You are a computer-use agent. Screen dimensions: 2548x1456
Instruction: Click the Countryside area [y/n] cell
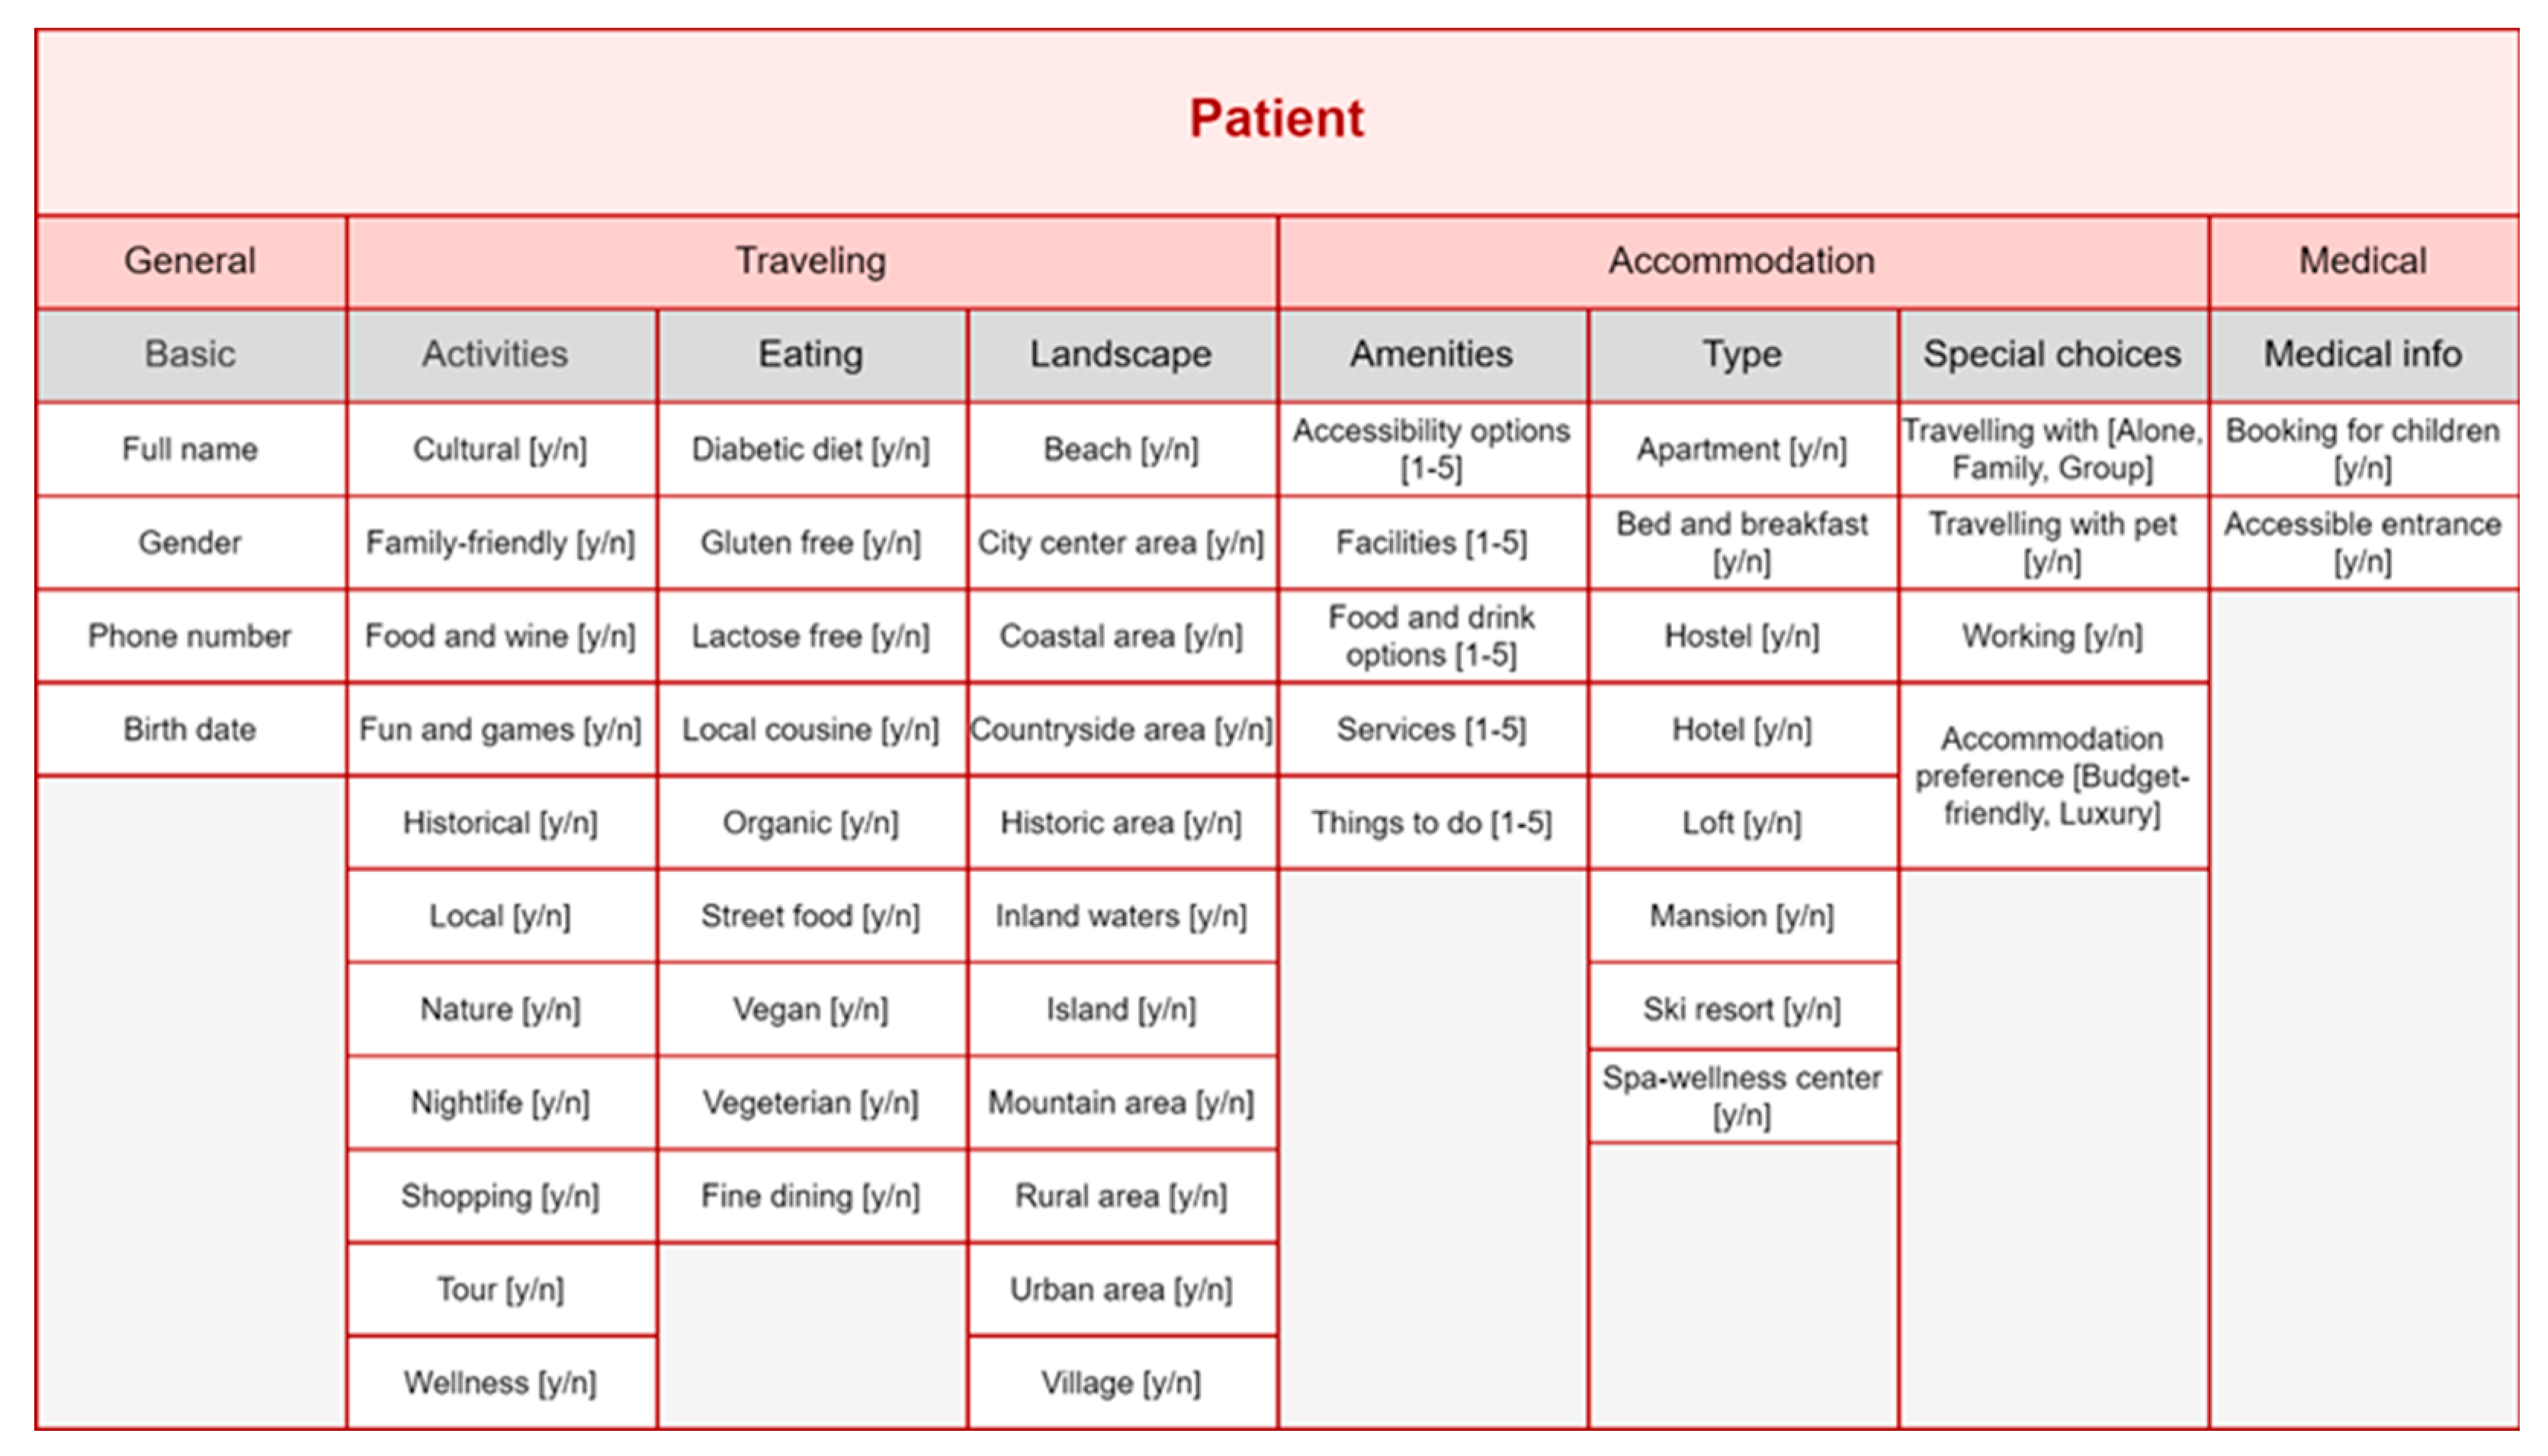click(x=1121, y=730)
